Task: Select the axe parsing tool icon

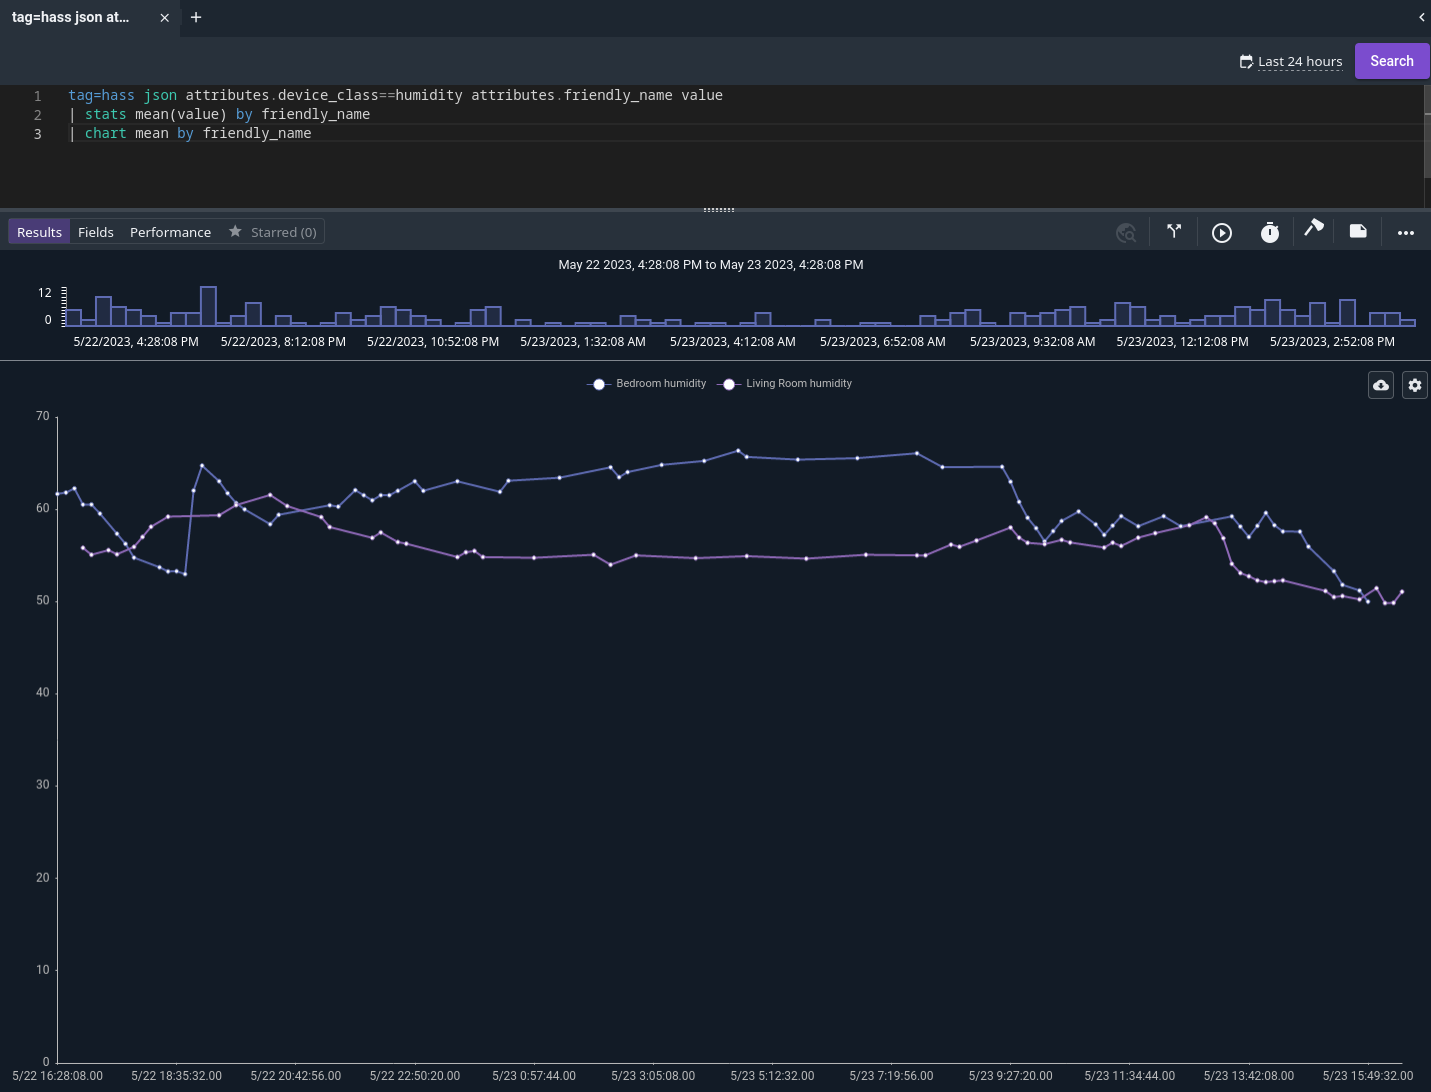Action: tap(1313, 230)
